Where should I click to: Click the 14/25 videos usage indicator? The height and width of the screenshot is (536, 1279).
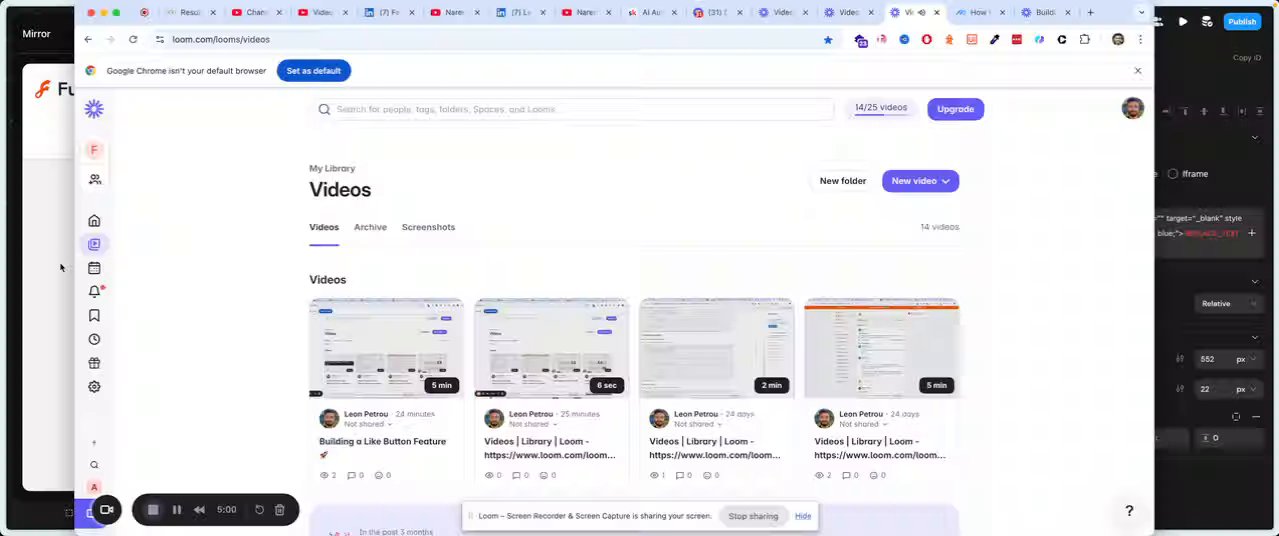tap(881, 108)
